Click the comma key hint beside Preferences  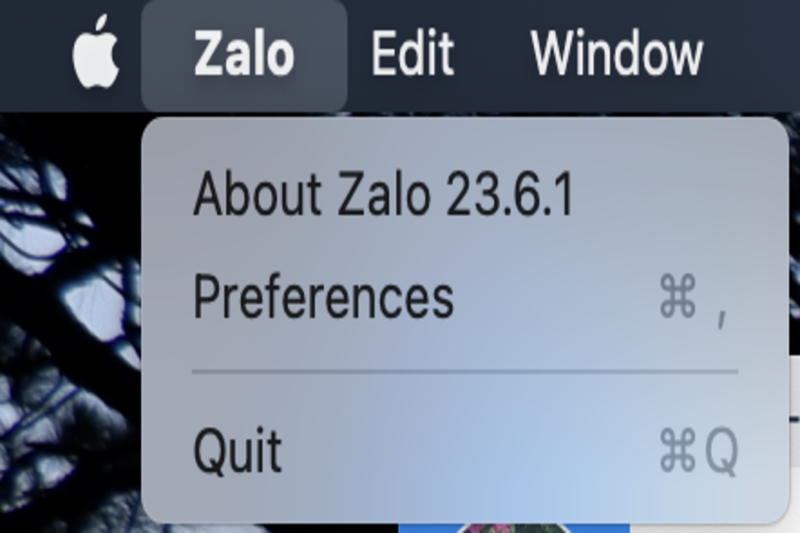point(721,310)
